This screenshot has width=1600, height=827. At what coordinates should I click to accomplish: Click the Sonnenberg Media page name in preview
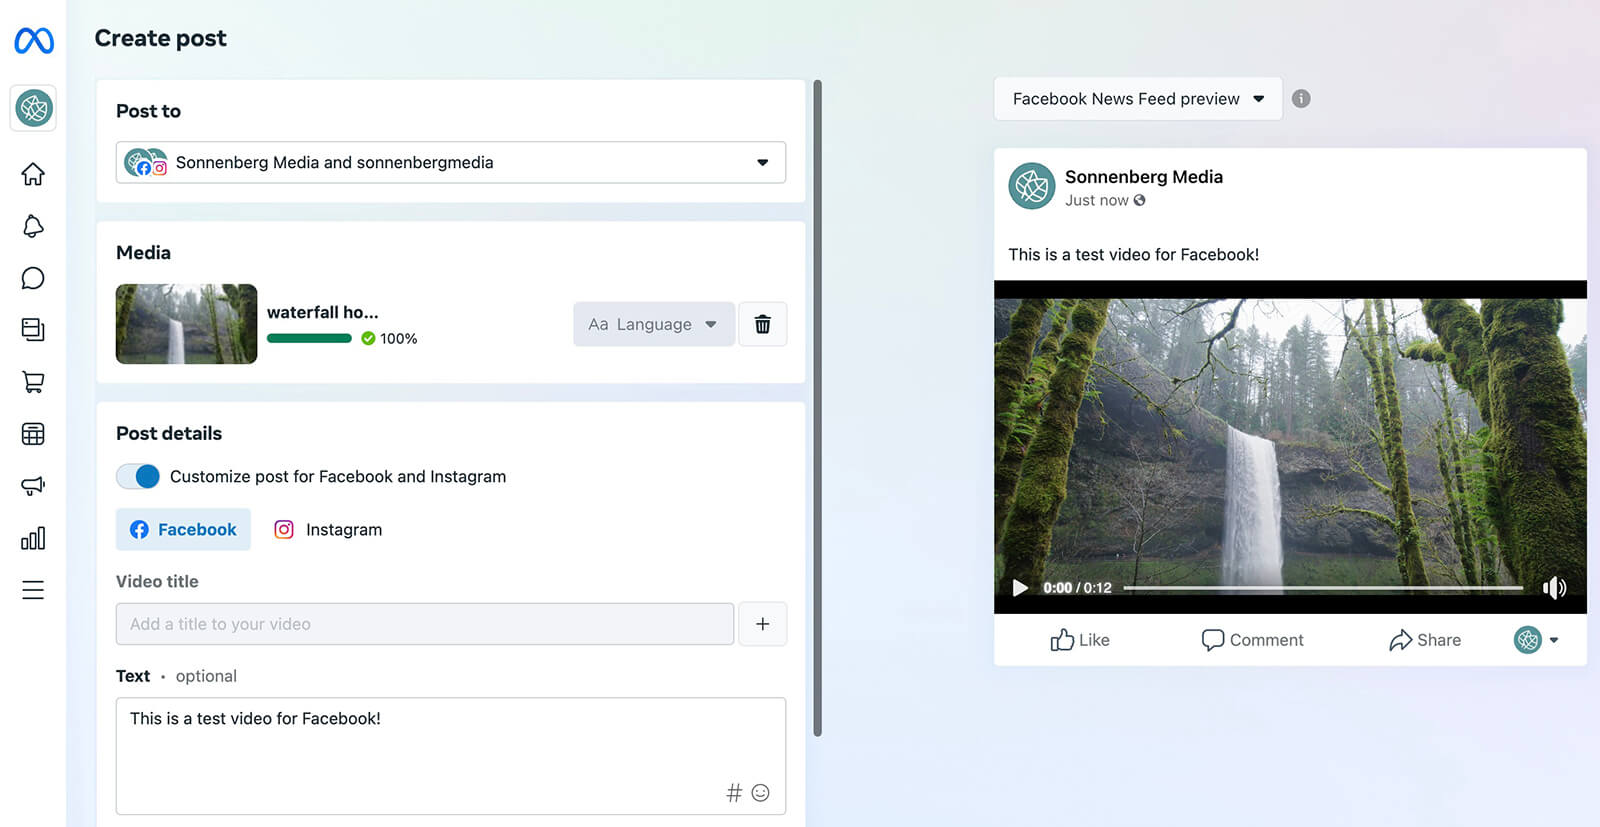pyautogui.click(x=1144, y=177)
